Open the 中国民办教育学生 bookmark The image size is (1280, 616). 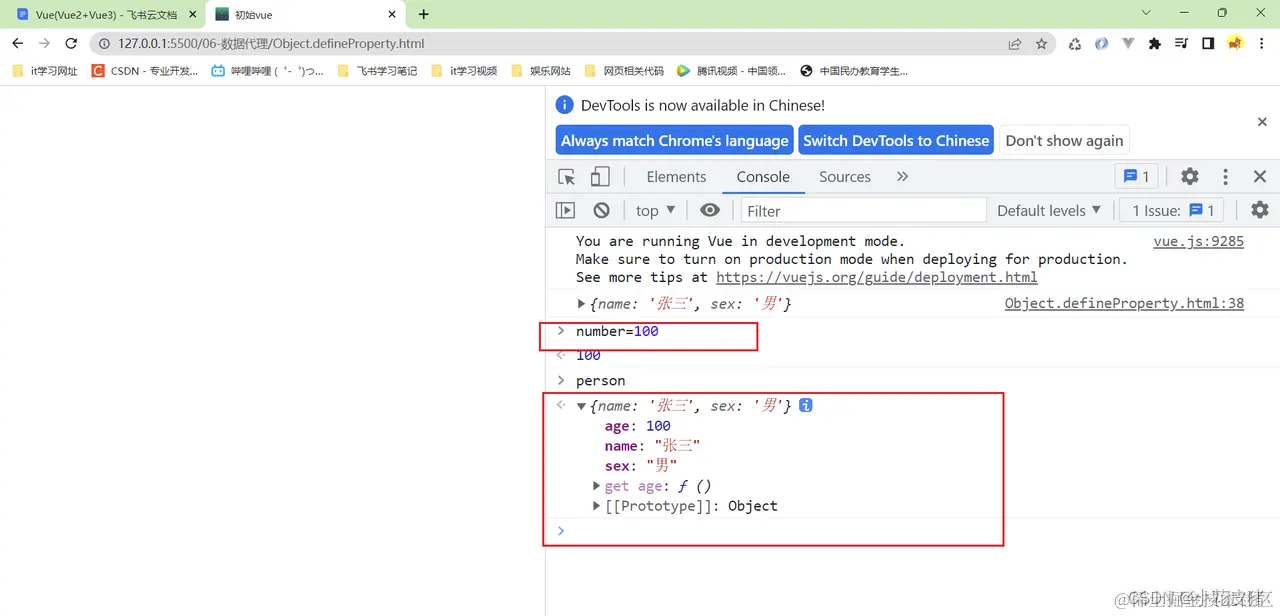pyautogui.click(x=853, y=71)
